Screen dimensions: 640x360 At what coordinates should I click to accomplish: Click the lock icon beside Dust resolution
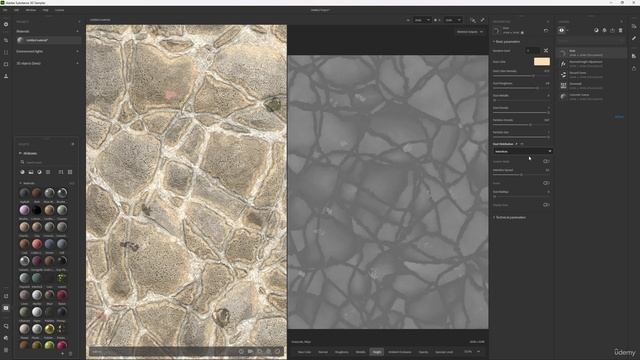click(x=522, y=33)
